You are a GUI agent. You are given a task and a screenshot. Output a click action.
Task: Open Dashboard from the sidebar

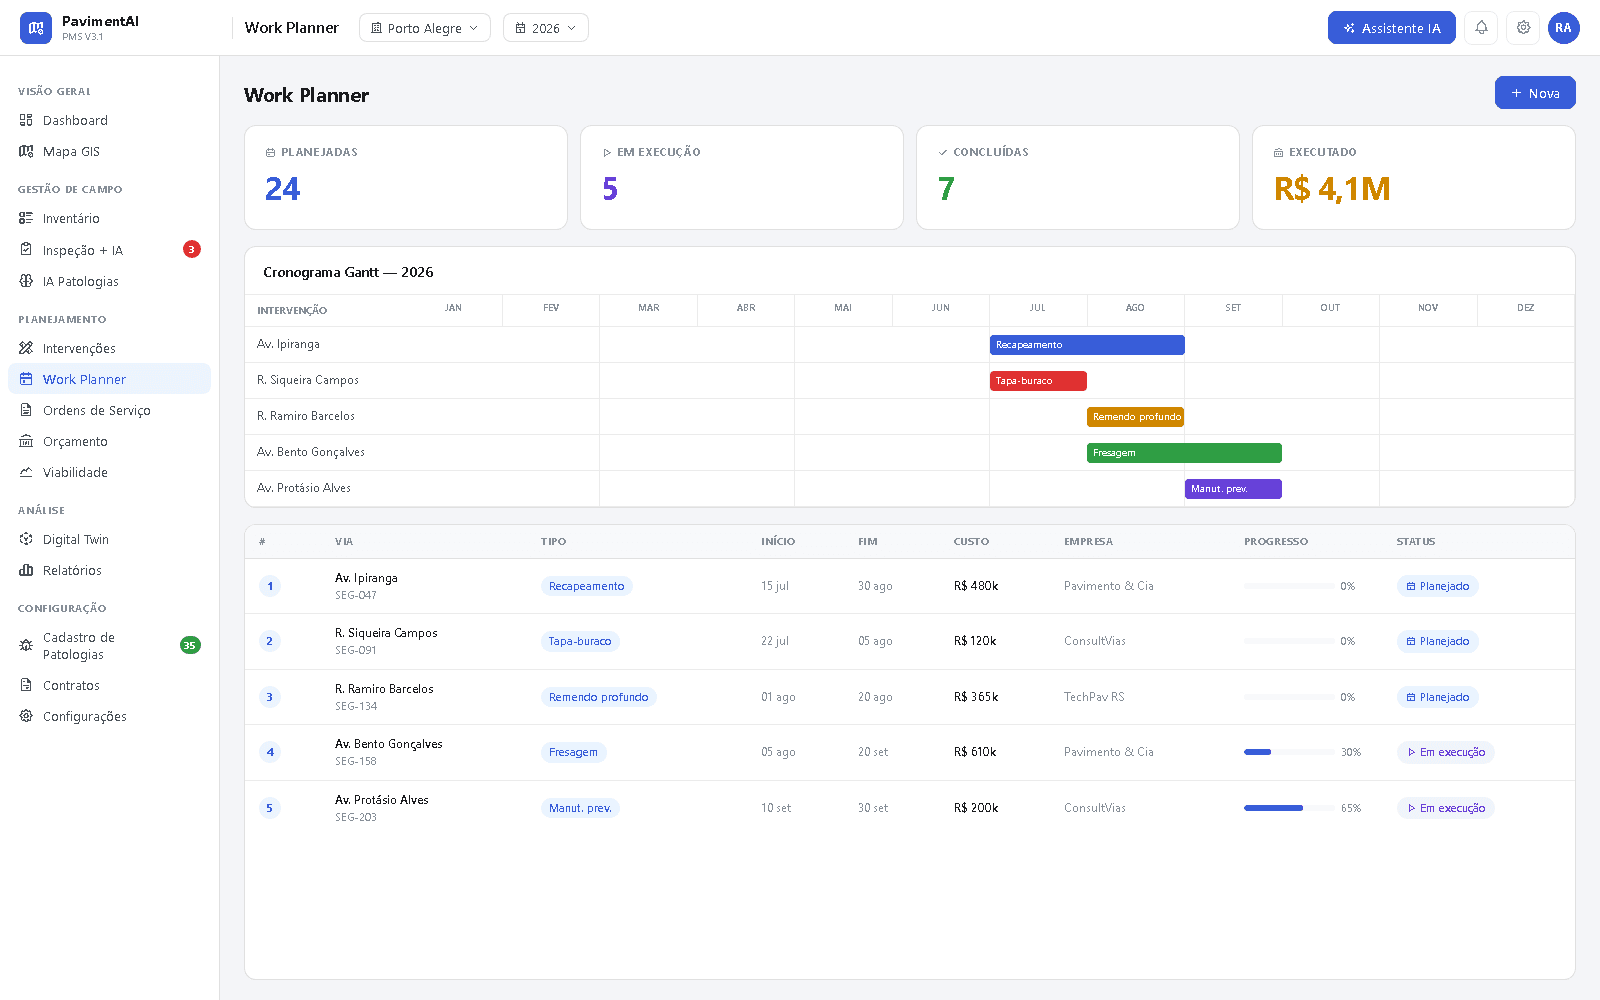[110, 120]
